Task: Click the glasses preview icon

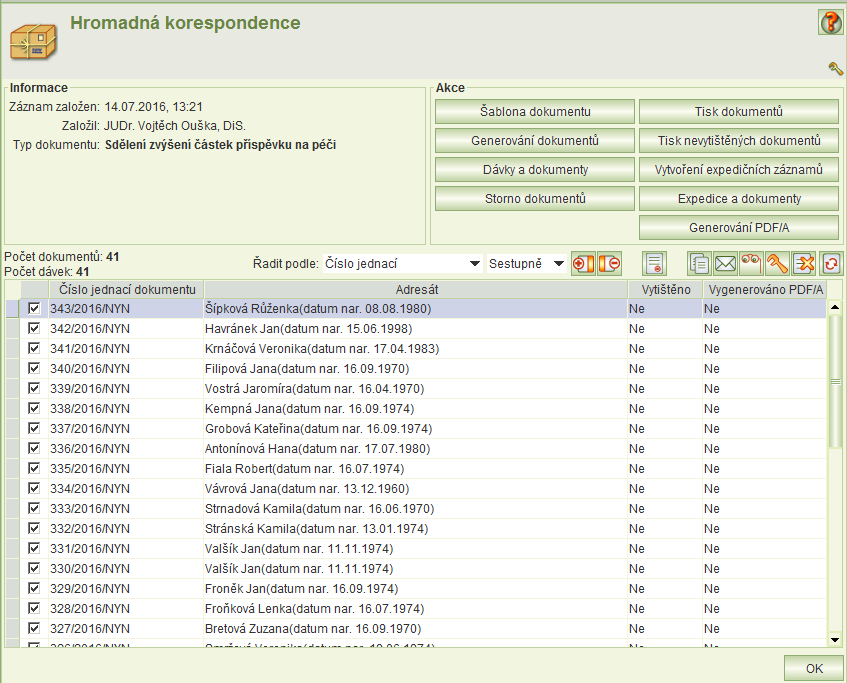Action: point(752,263)
